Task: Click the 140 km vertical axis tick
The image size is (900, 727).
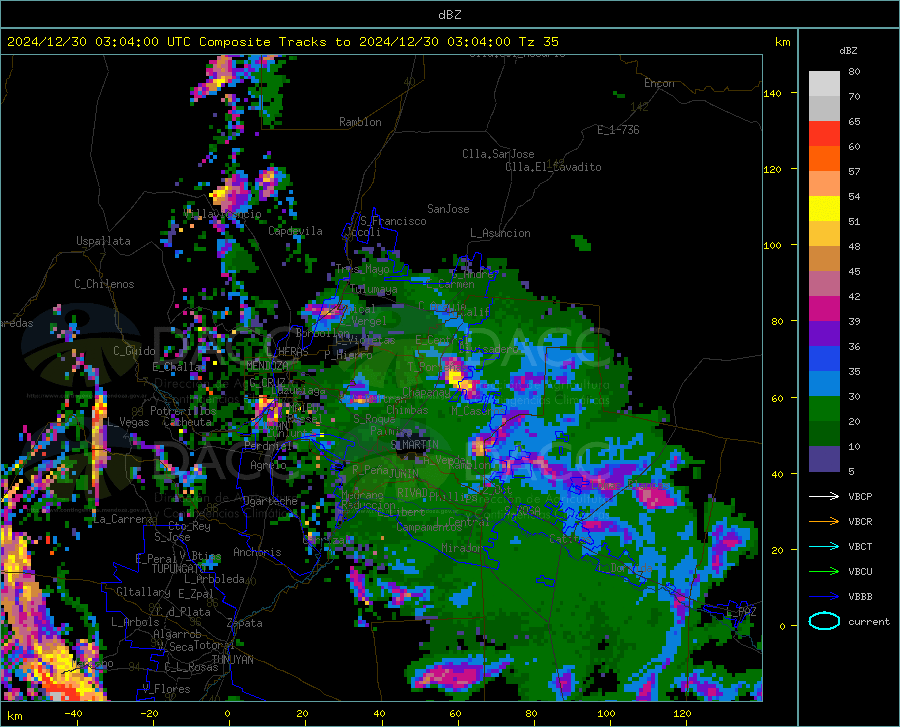Action: click(x=772, y=94)
